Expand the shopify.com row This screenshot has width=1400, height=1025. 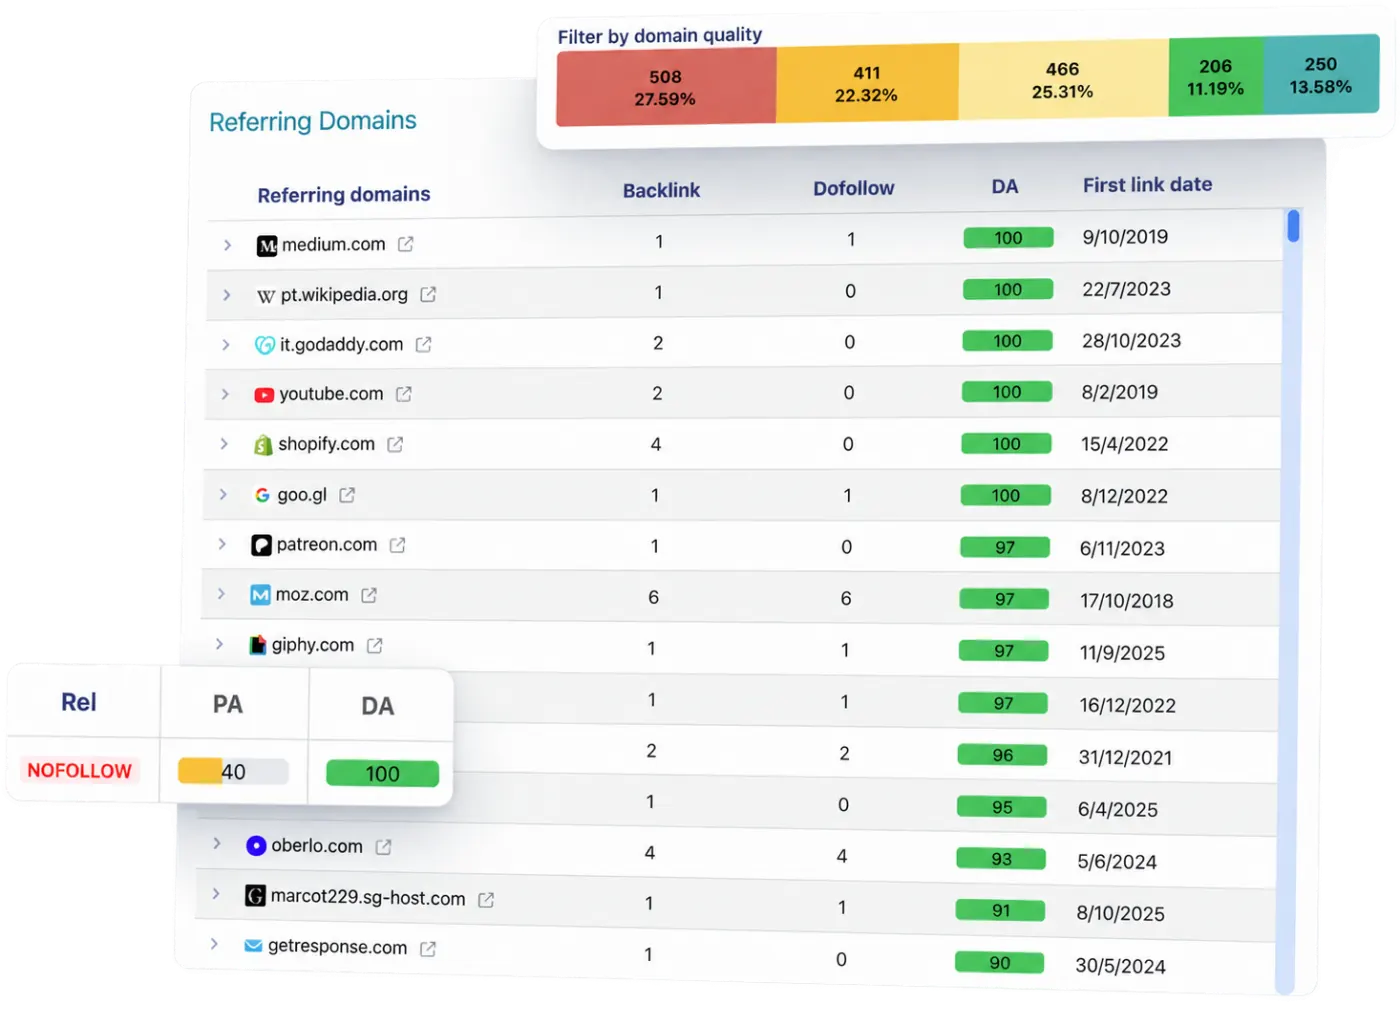point(224,444)
